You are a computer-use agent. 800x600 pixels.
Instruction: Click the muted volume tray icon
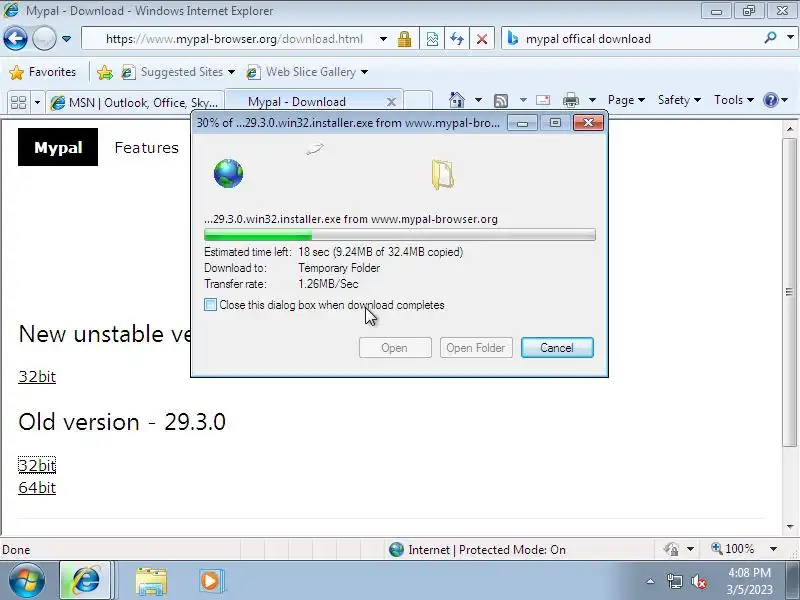[x=698, y=581]
